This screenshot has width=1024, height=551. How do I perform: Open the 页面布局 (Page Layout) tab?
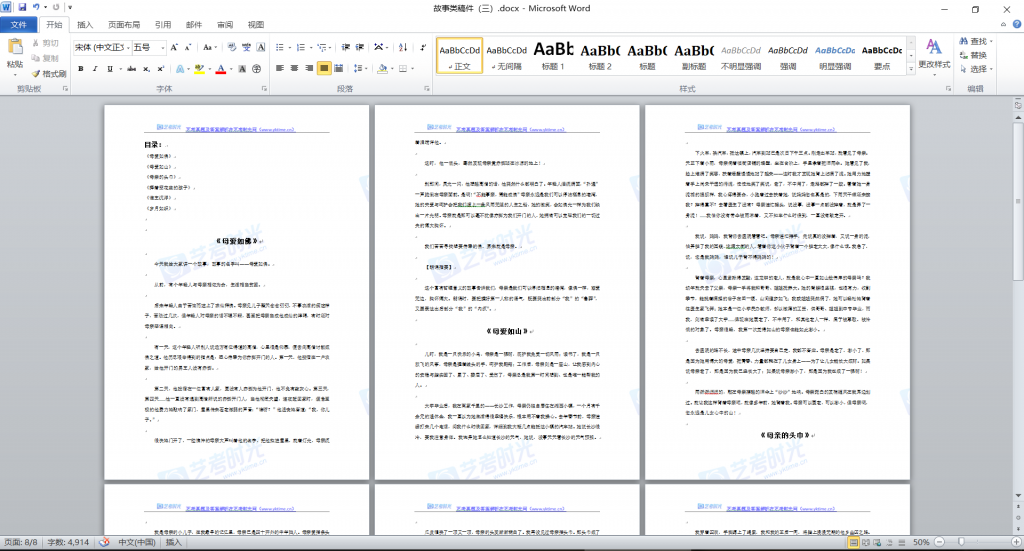coord(124,24)
